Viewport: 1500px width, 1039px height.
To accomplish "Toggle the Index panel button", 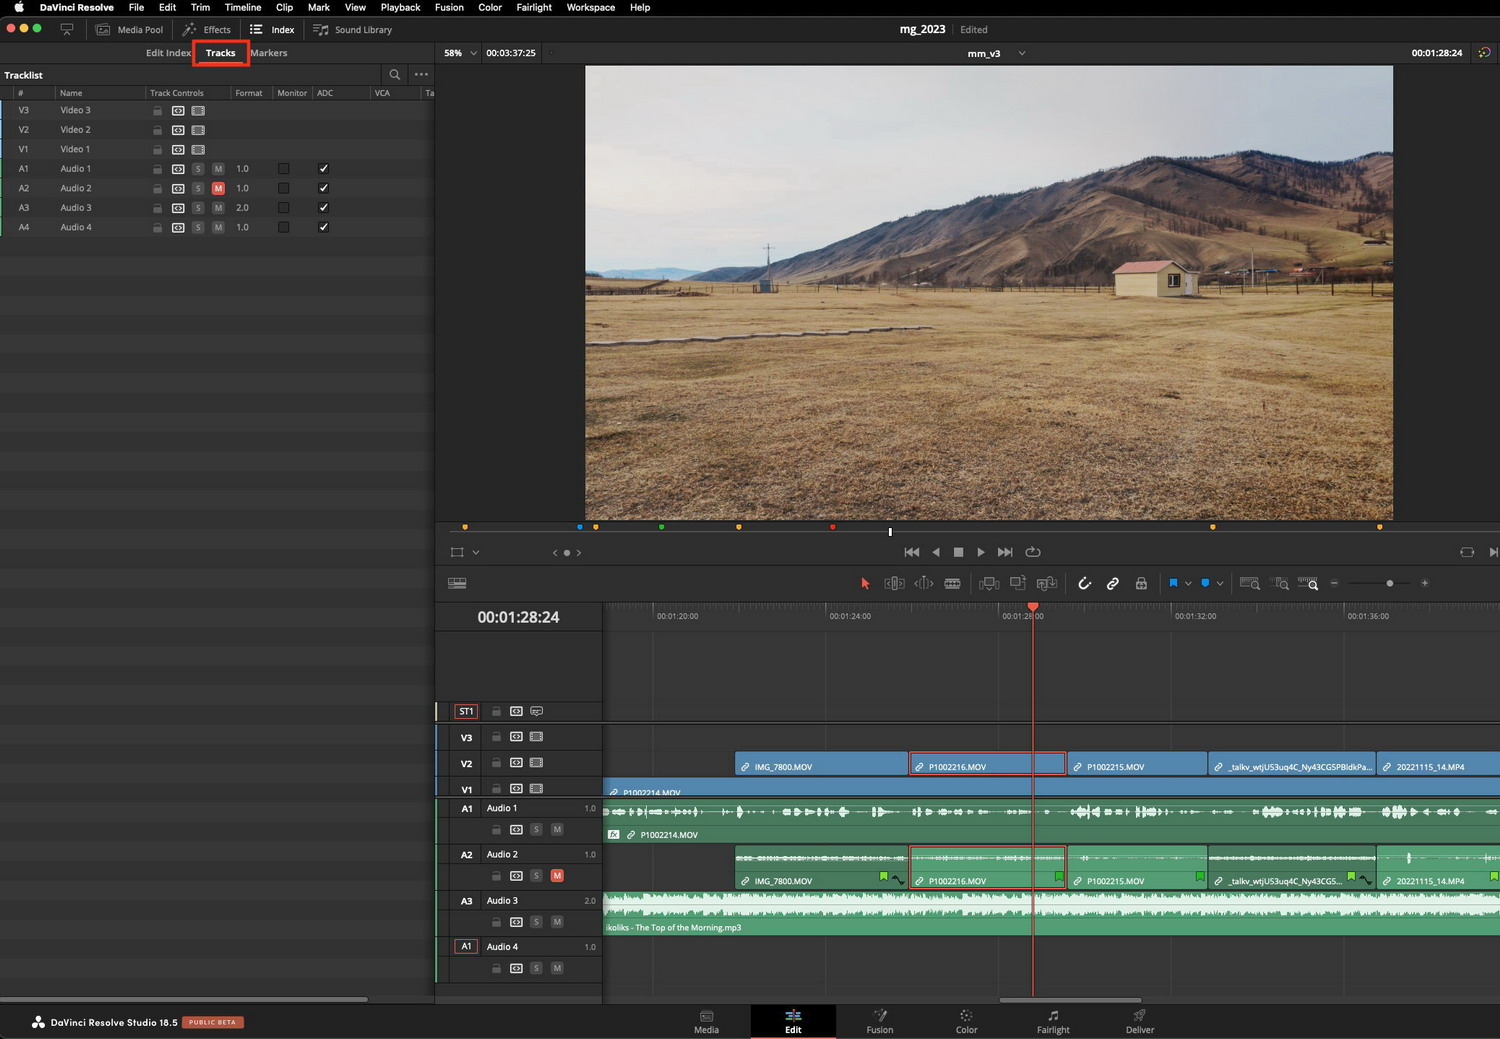I will tap(272, 30).
